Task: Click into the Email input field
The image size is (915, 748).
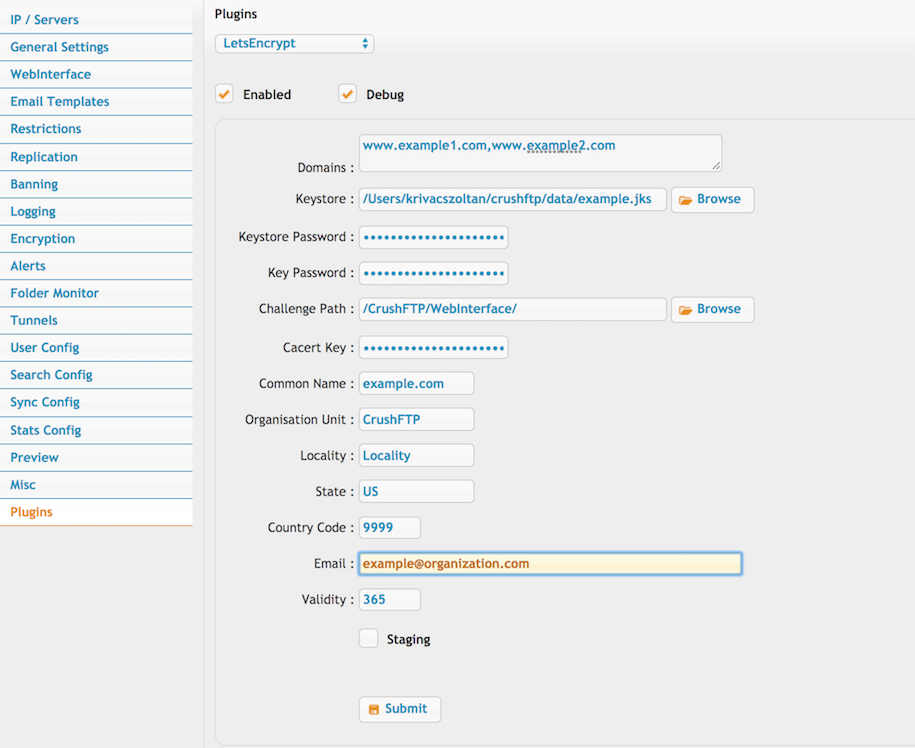Action: (550, 564)
